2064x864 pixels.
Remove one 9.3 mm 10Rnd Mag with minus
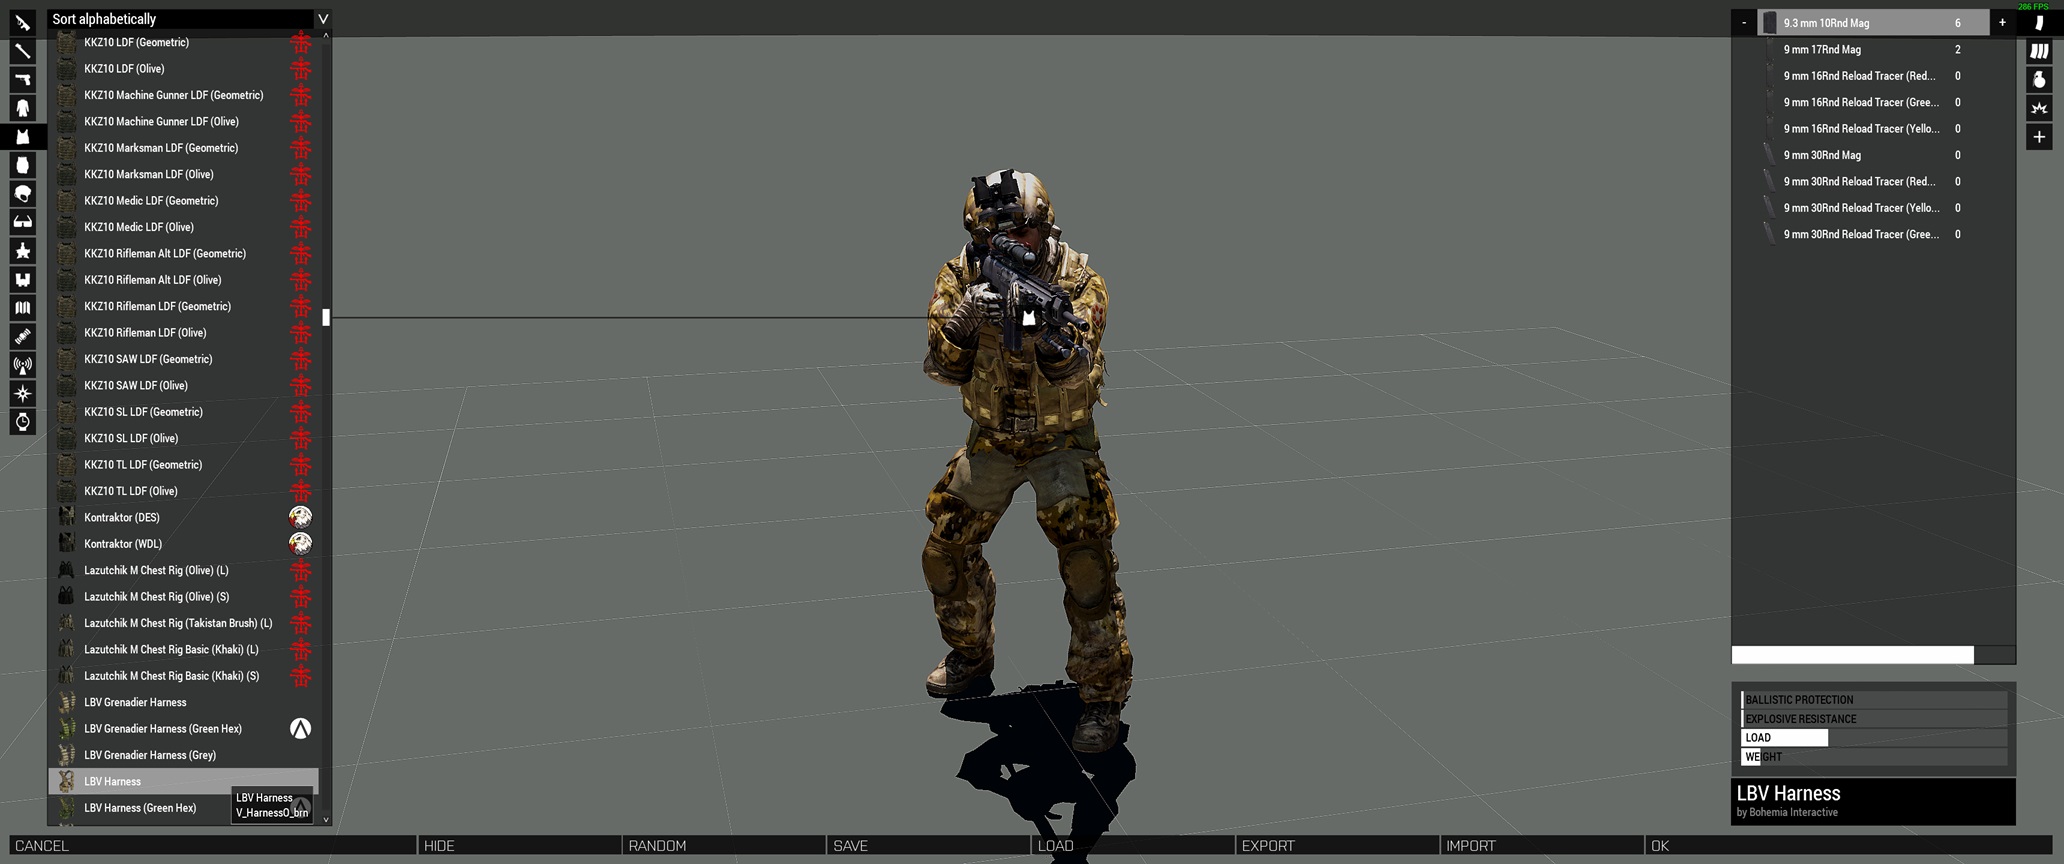(1744, 22)
